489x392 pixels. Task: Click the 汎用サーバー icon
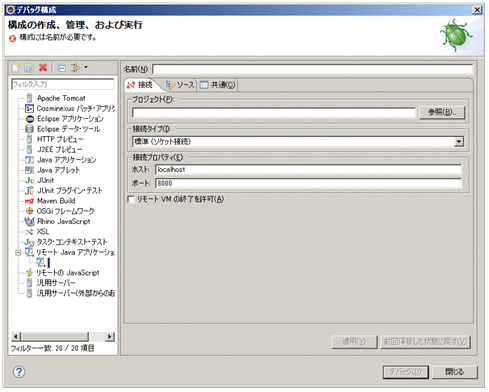[29, 283]
